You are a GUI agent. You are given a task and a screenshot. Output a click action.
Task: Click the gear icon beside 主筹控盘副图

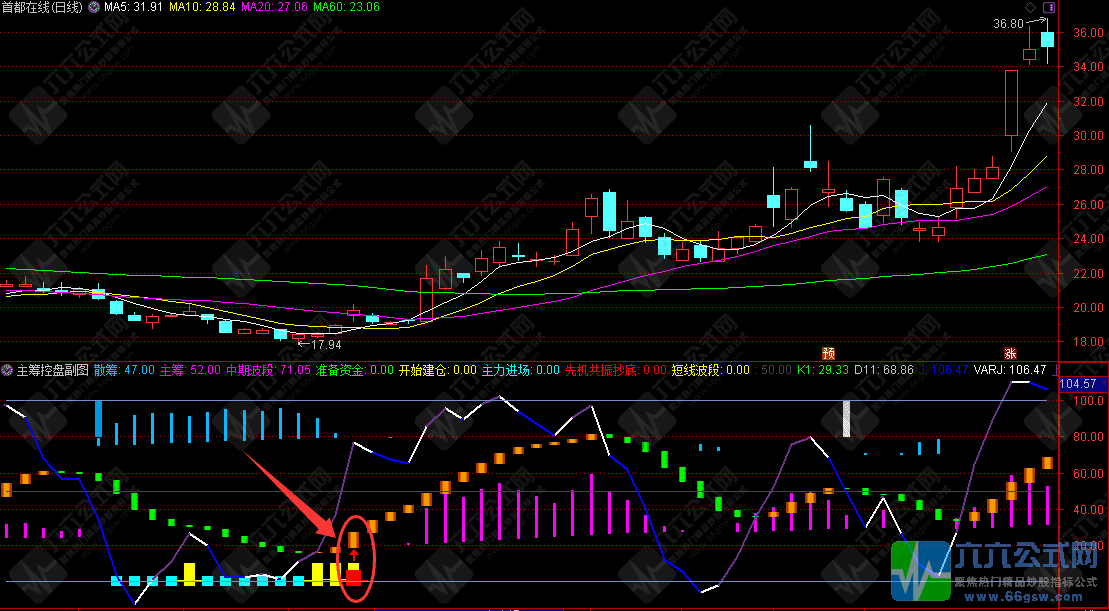pos(8,370)
